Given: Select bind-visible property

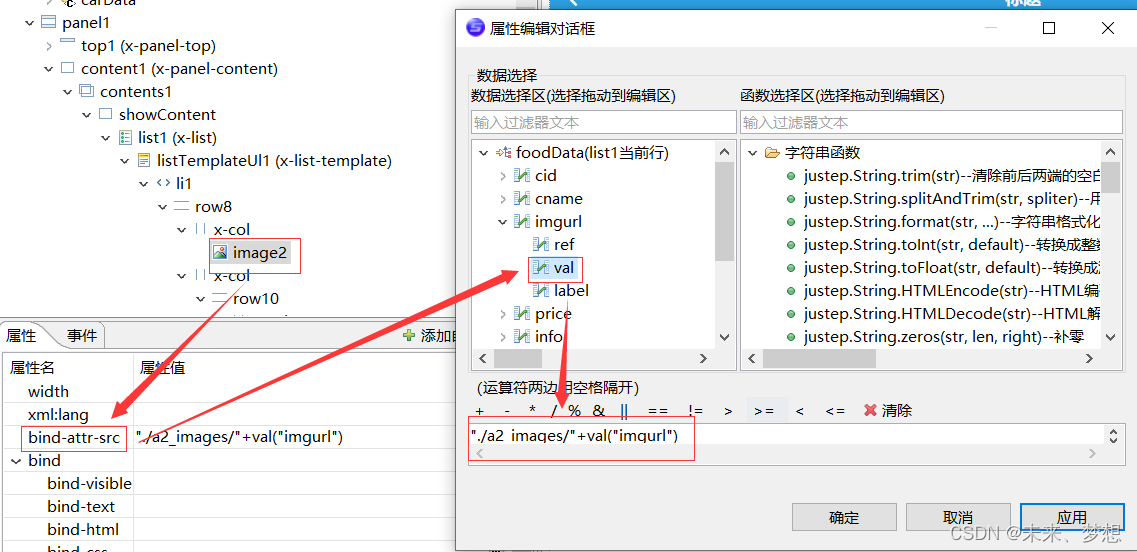Looking at the screenshot, I should point(89,484).
